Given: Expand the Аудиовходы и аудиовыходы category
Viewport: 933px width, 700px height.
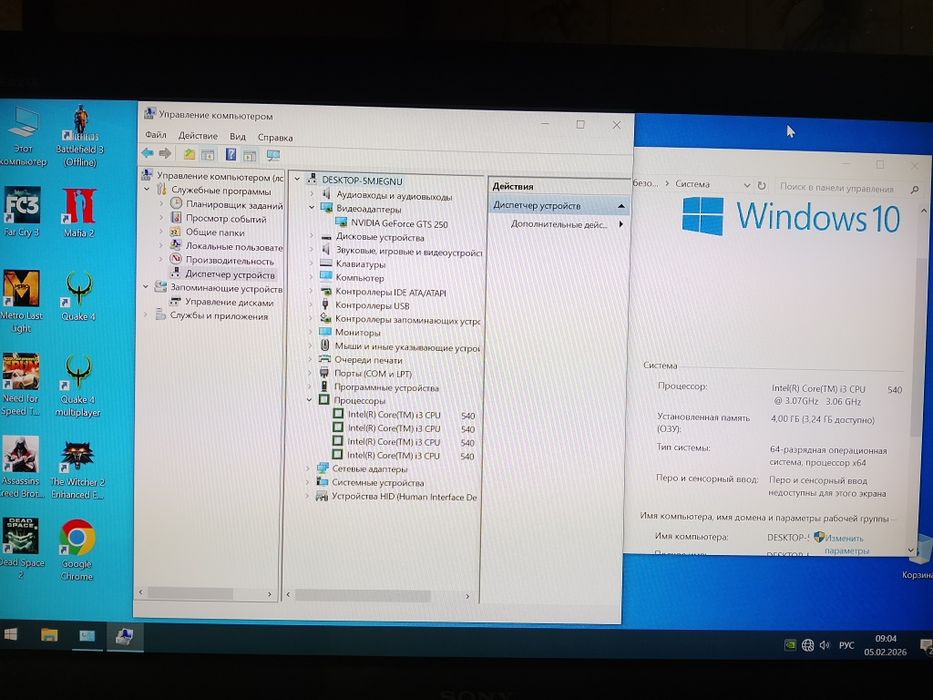Looking at the screenshot, I should click(x=311, y=194).
